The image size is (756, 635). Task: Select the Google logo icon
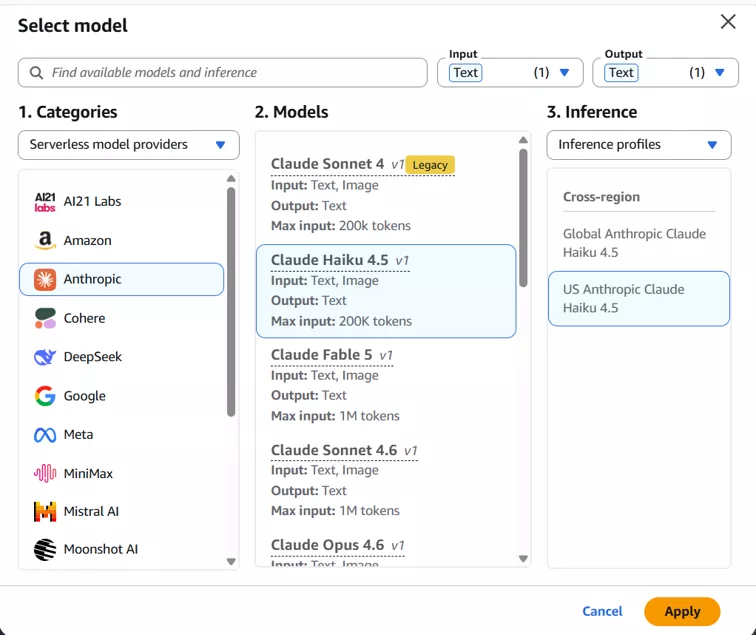[45, 396]
